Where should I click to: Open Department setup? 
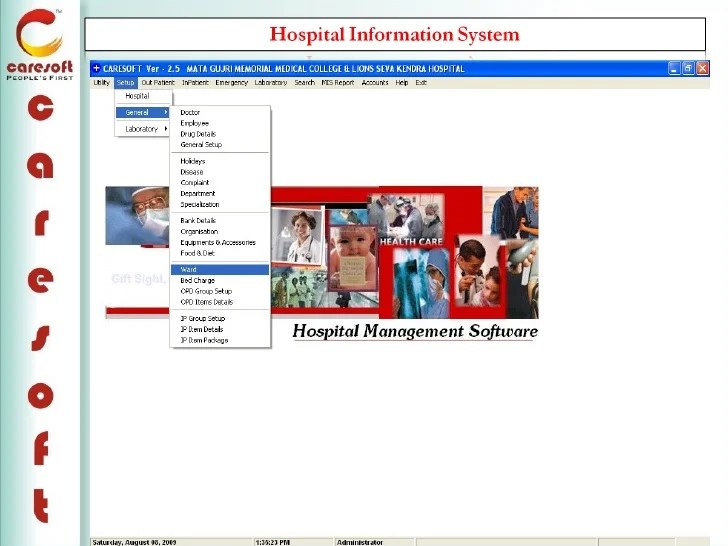pyautogui.click(x=220, y=193)
